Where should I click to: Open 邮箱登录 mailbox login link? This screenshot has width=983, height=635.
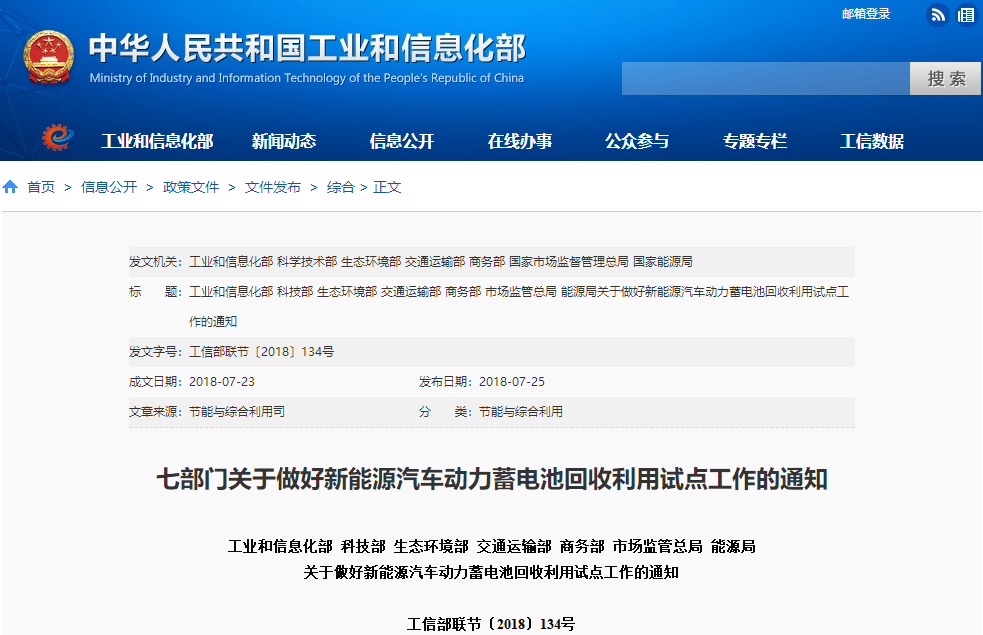[866, 14]
